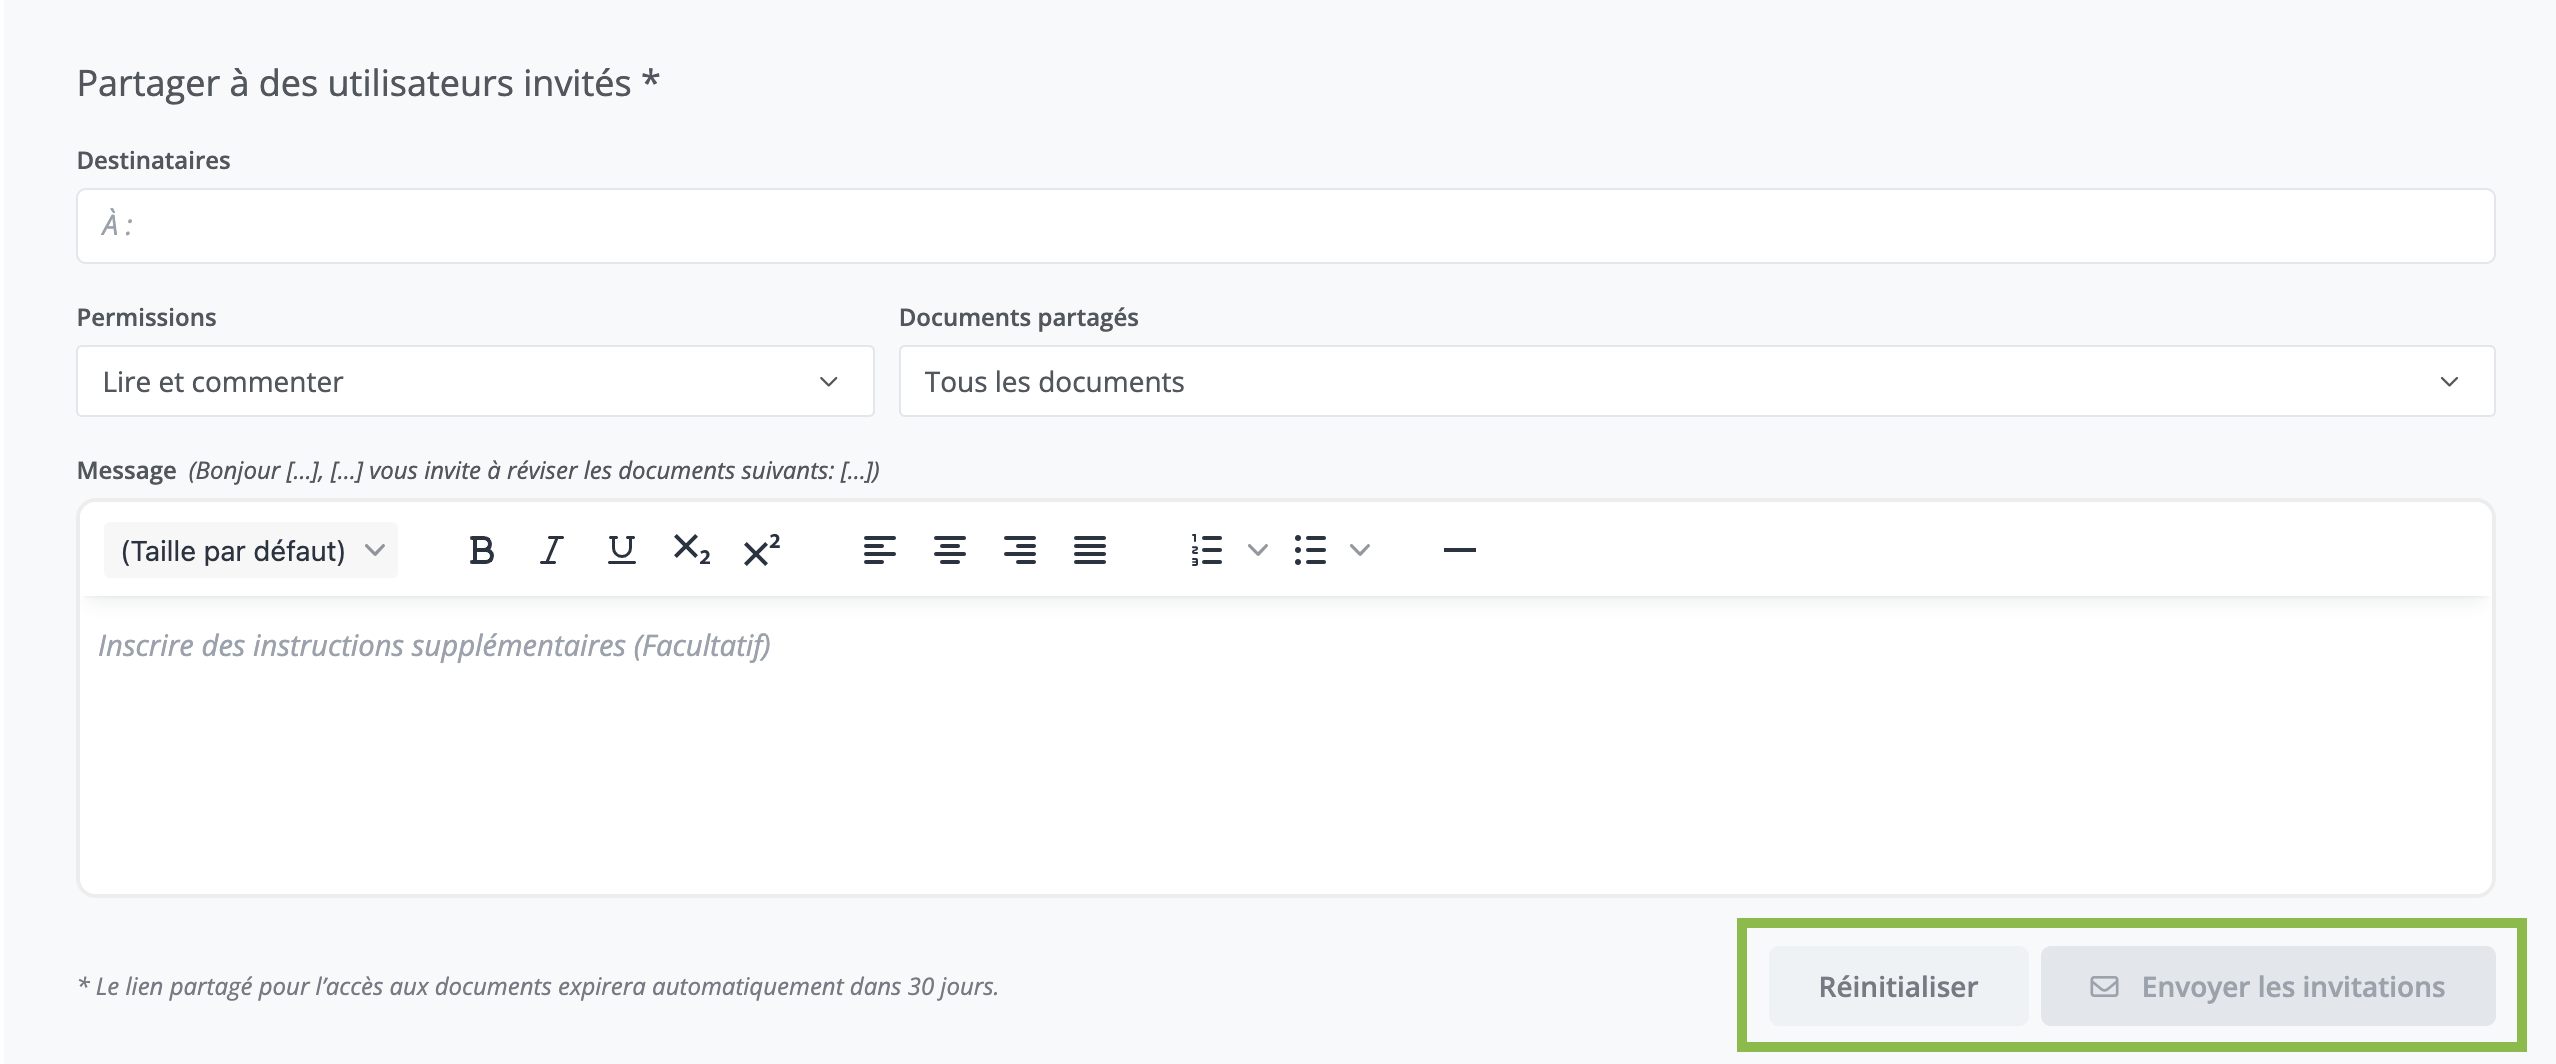The width and height of the screenshot is (2556, 1064).
Task: Expand numbered list style options arrow
Action: (1258, 550)
